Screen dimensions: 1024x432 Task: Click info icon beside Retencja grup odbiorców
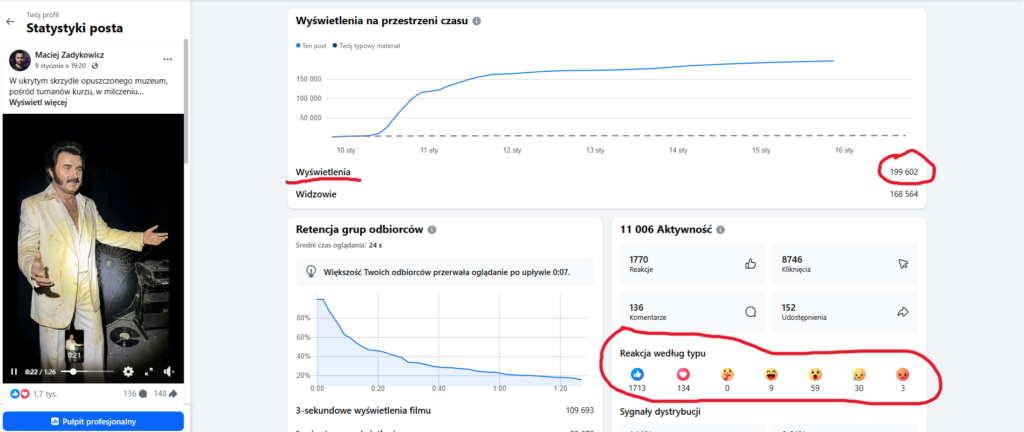coord(432,229)
